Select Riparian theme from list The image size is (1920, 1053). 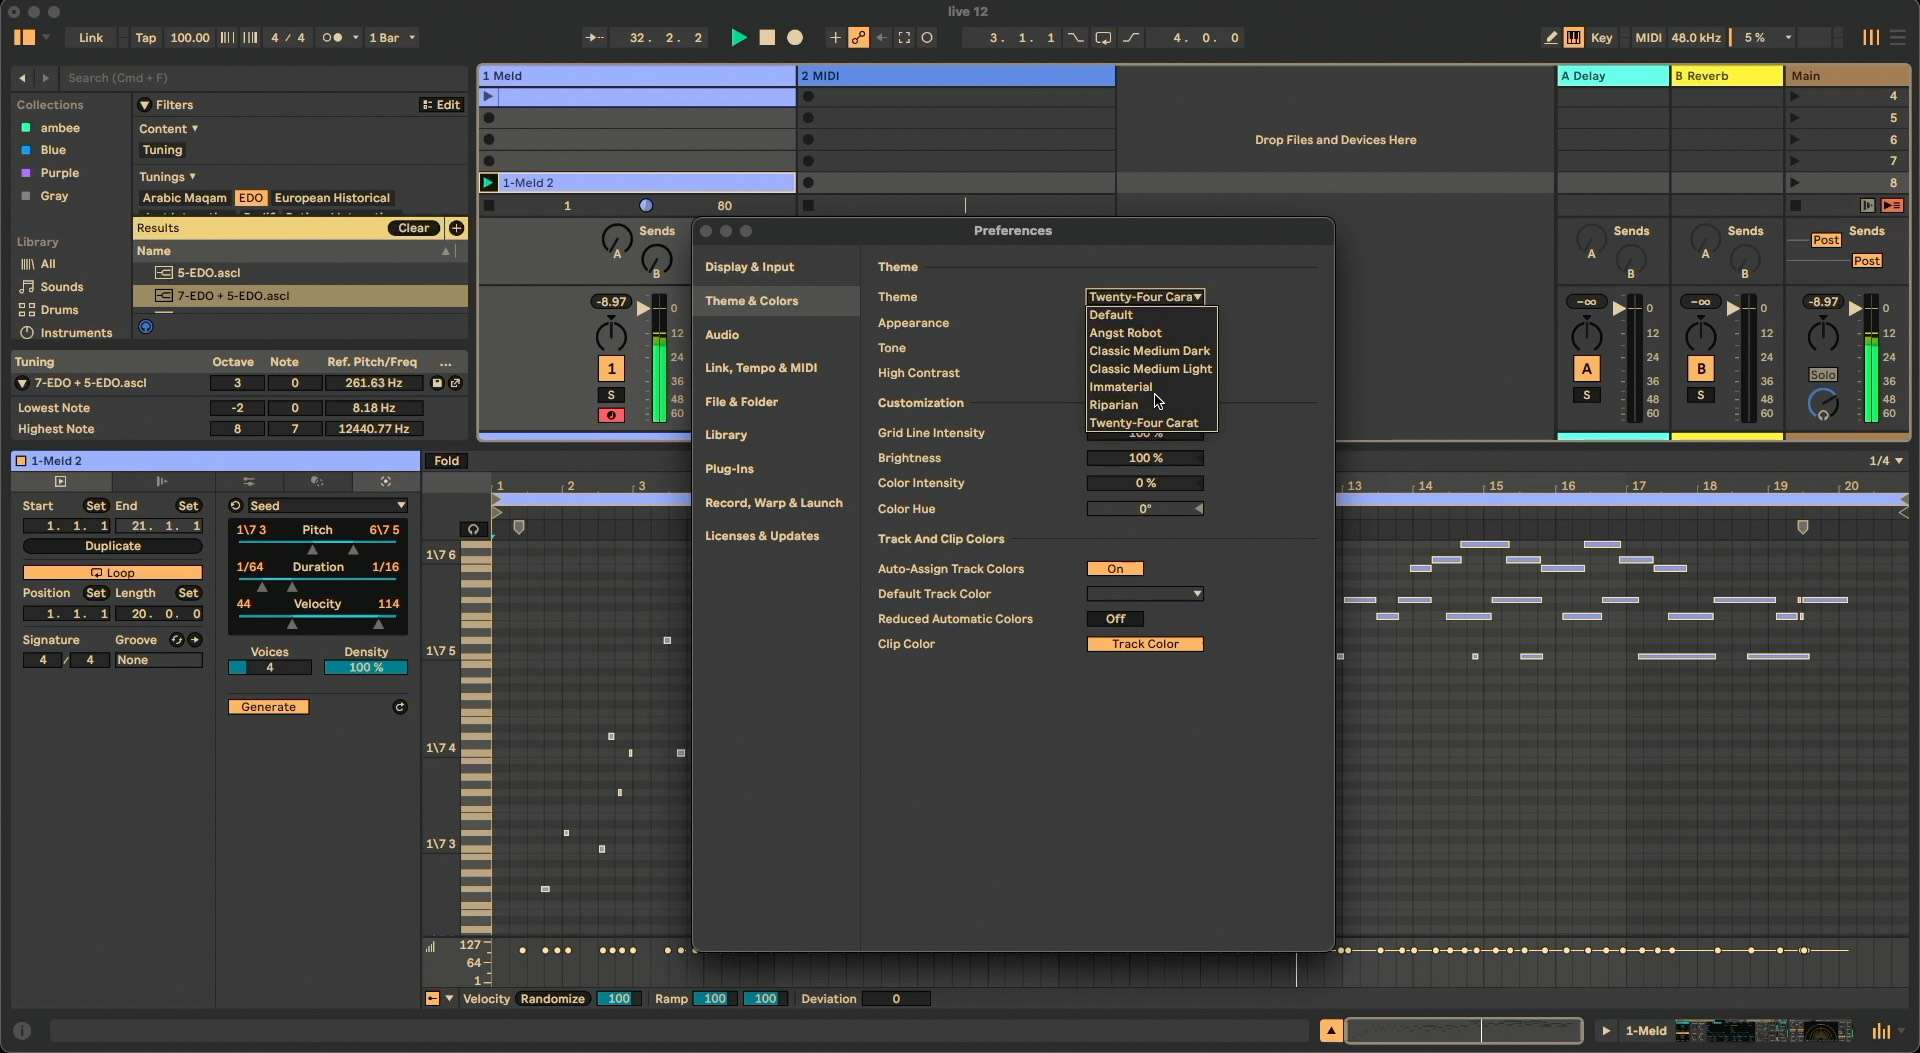click(x=1113, y=405)
